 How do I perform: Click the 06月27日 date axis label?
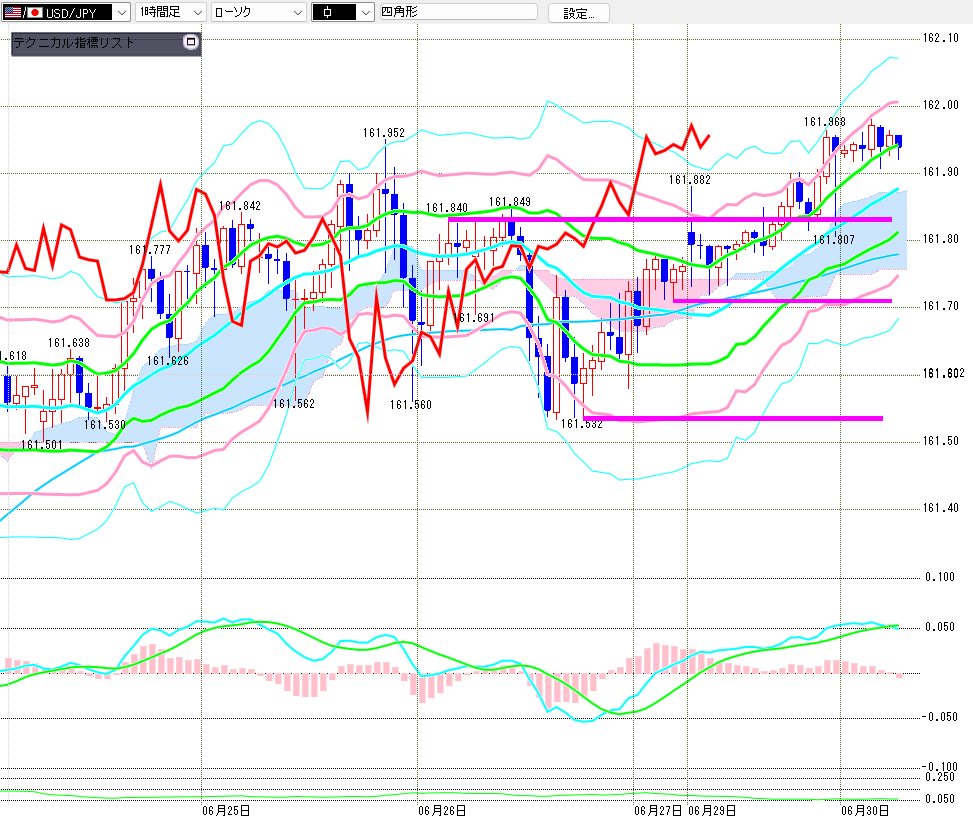pyautogui.click(x=658, y=811)
